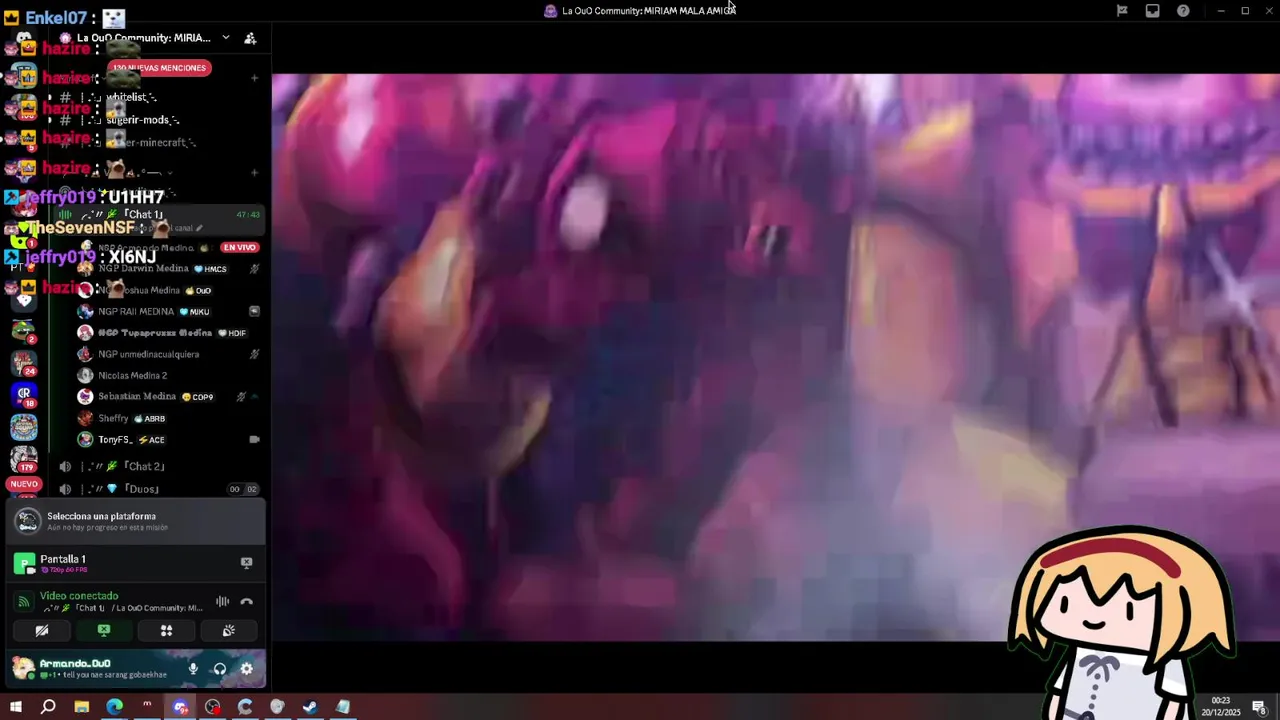Open the sugerir-mods text channel
This screenshot has width=1280, height=720.
tap(160, 120)
